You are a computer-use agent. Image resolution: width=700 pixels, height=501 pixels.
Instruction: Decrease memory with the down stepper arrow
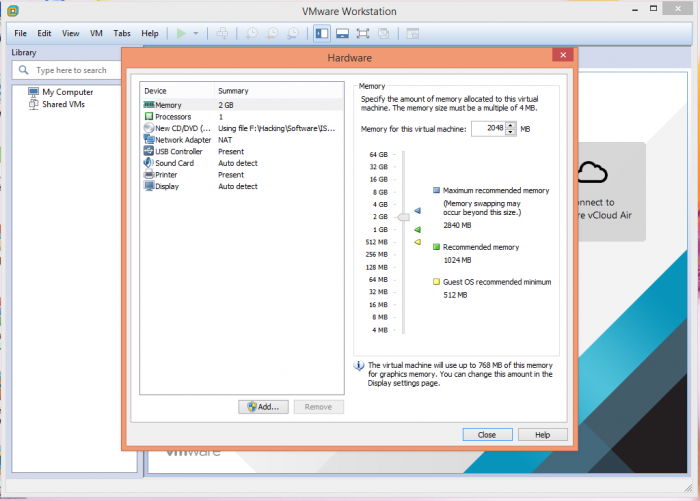tap(511, 132)
